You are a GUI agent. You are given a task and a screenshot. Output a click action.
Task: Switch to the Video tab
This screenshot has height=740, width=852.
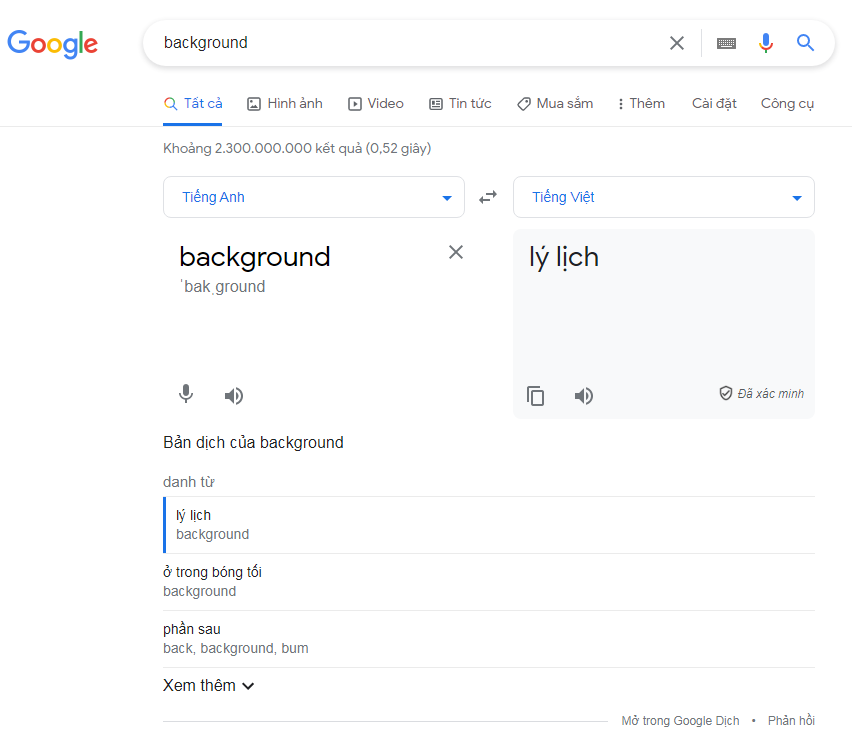(x=376, y=104)
